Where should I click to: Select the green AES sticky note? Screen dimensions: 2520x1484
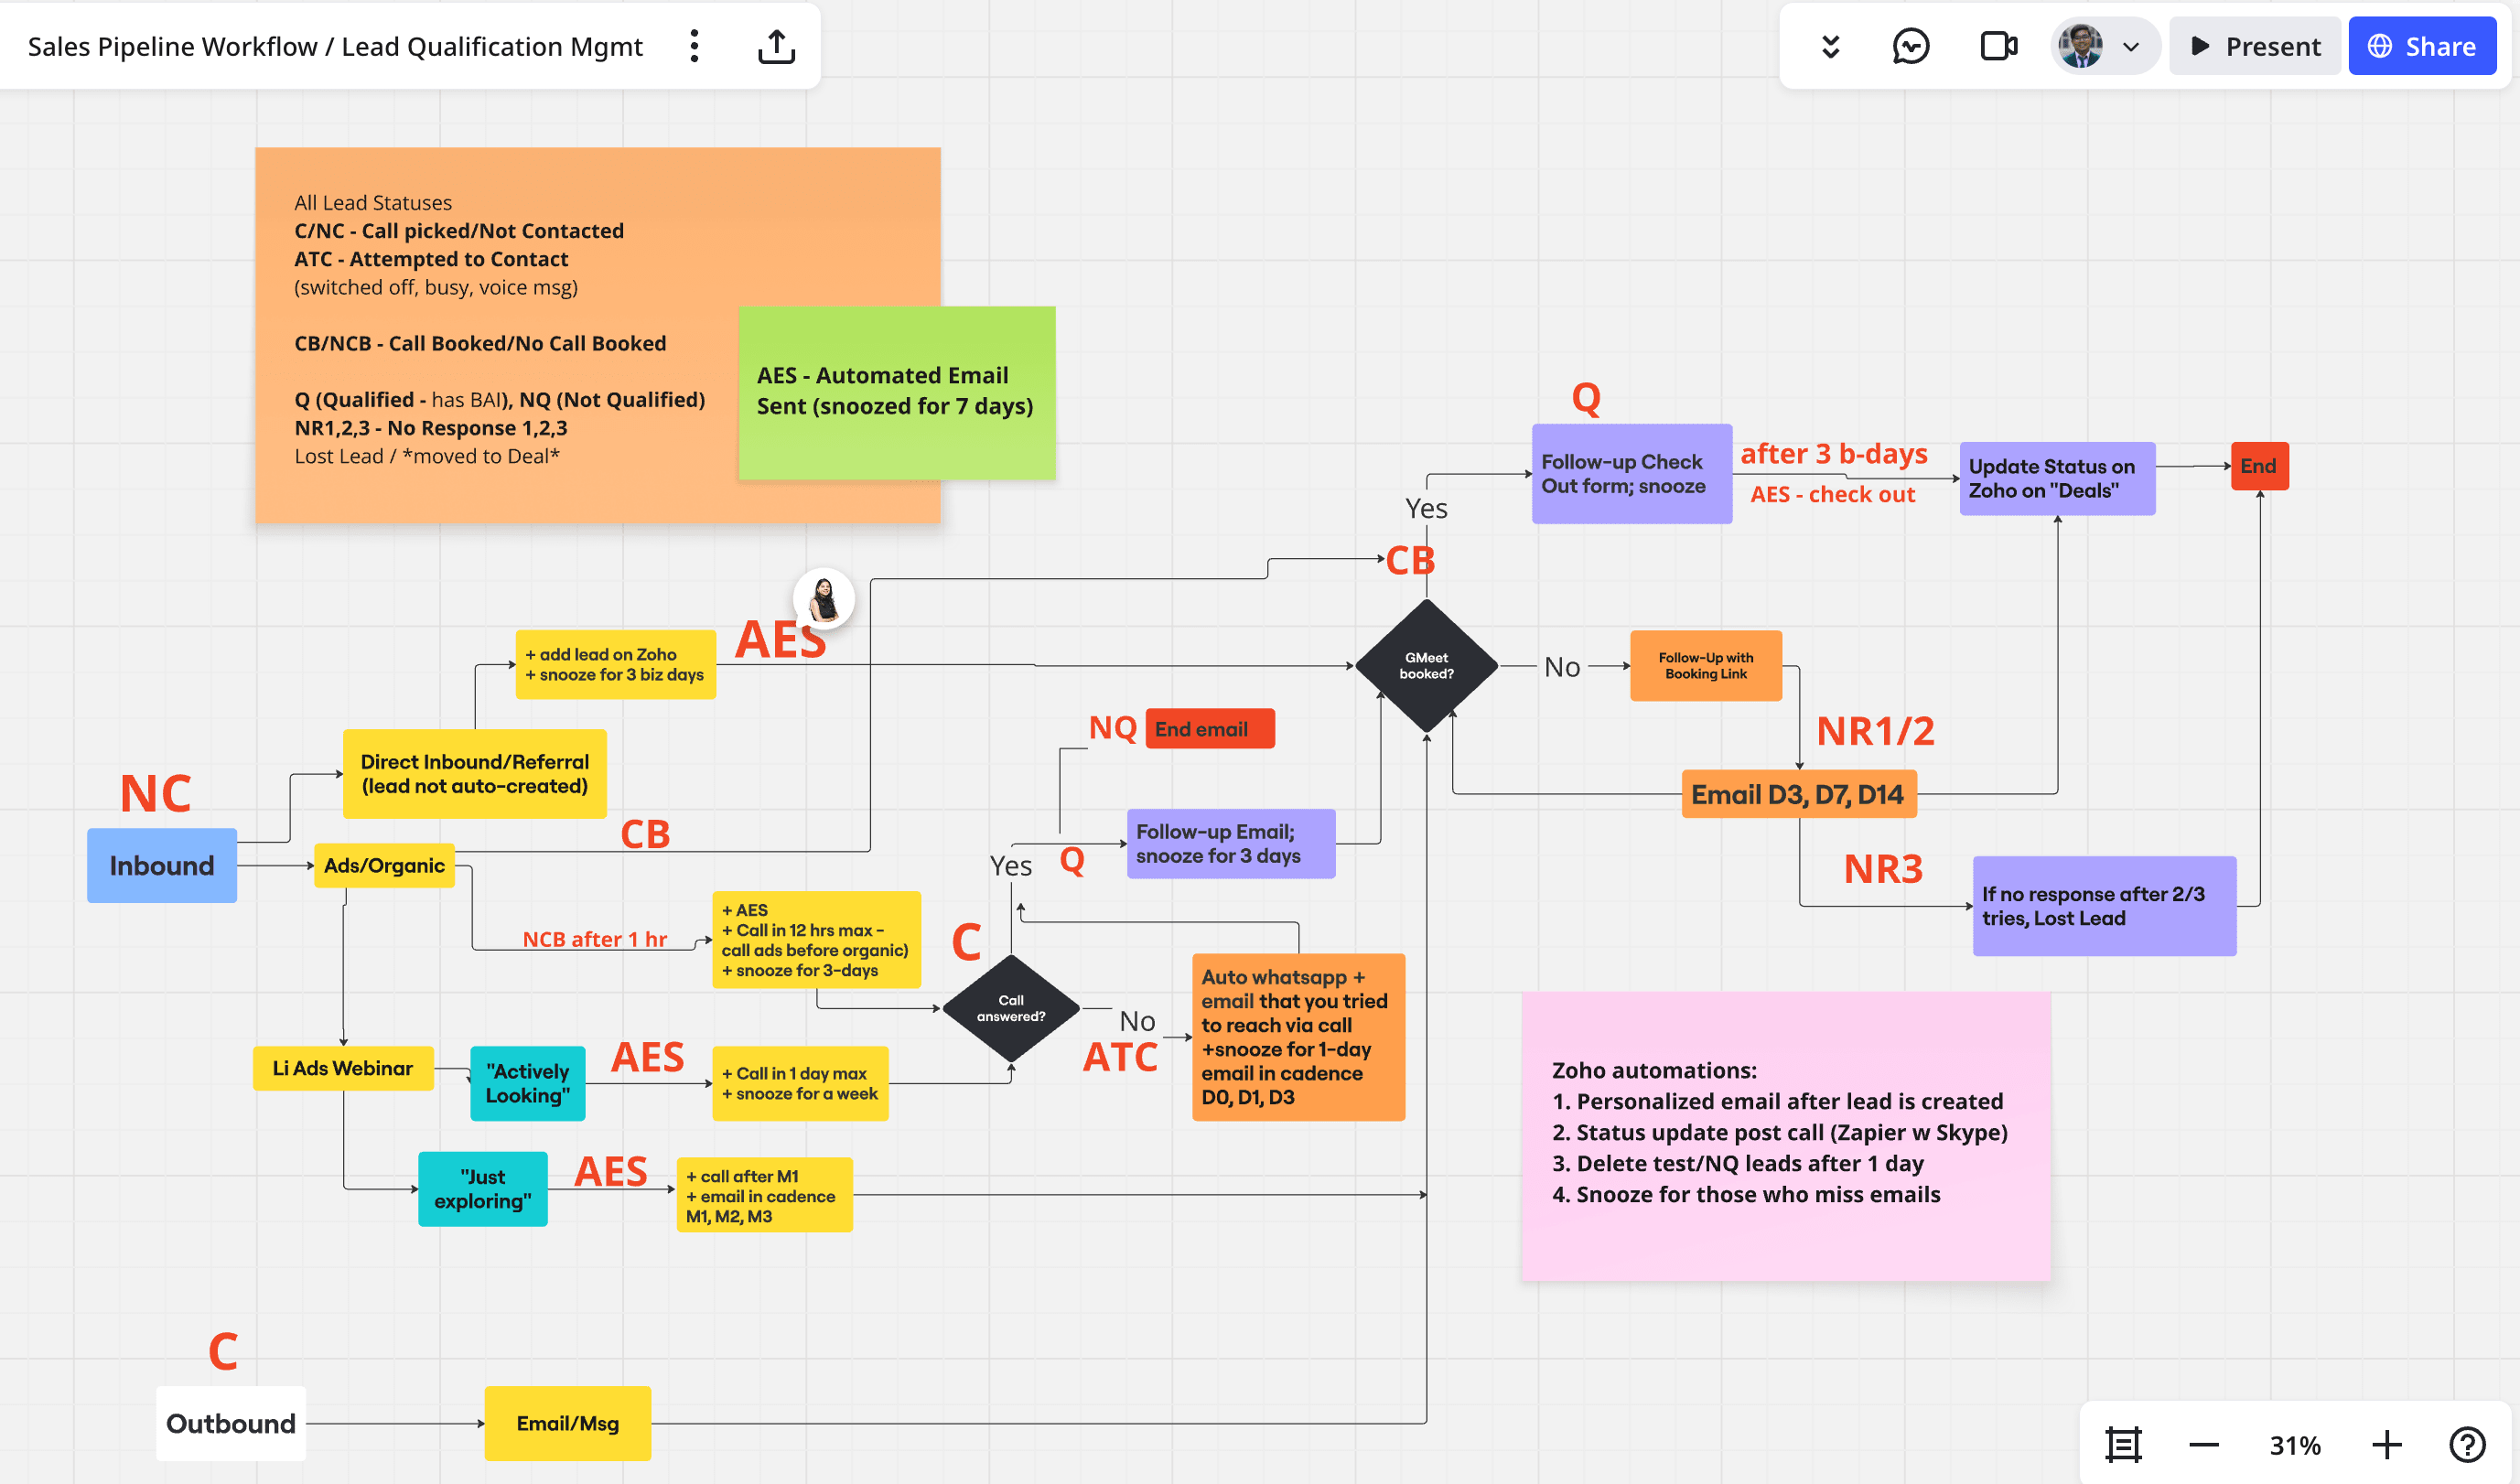[x=896, y=392]
